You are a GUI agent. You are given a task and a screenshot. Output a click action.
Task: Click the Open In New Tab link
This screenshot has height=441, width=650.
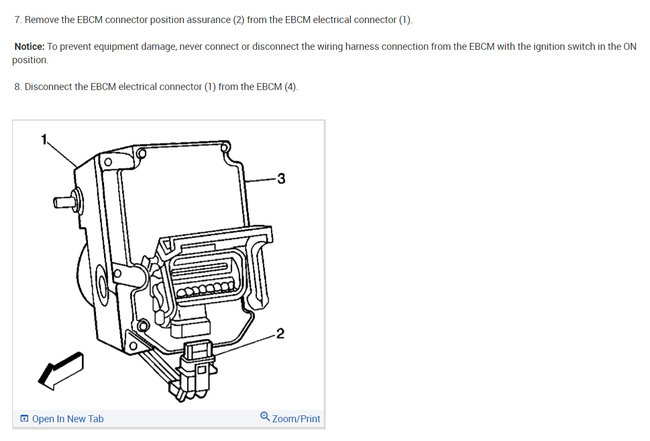click(x=68, y=419)
